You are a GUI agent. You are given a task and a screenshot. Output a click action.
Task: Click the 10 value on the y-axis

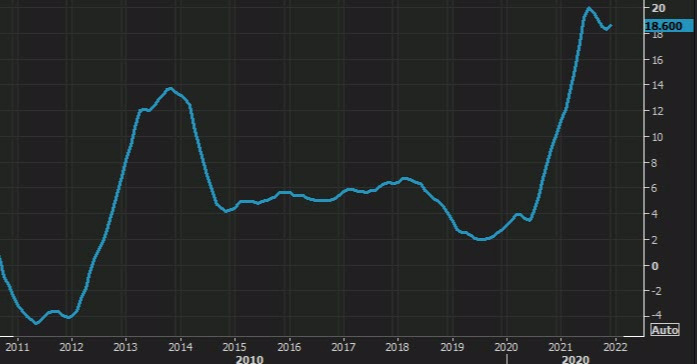[657, 137]
